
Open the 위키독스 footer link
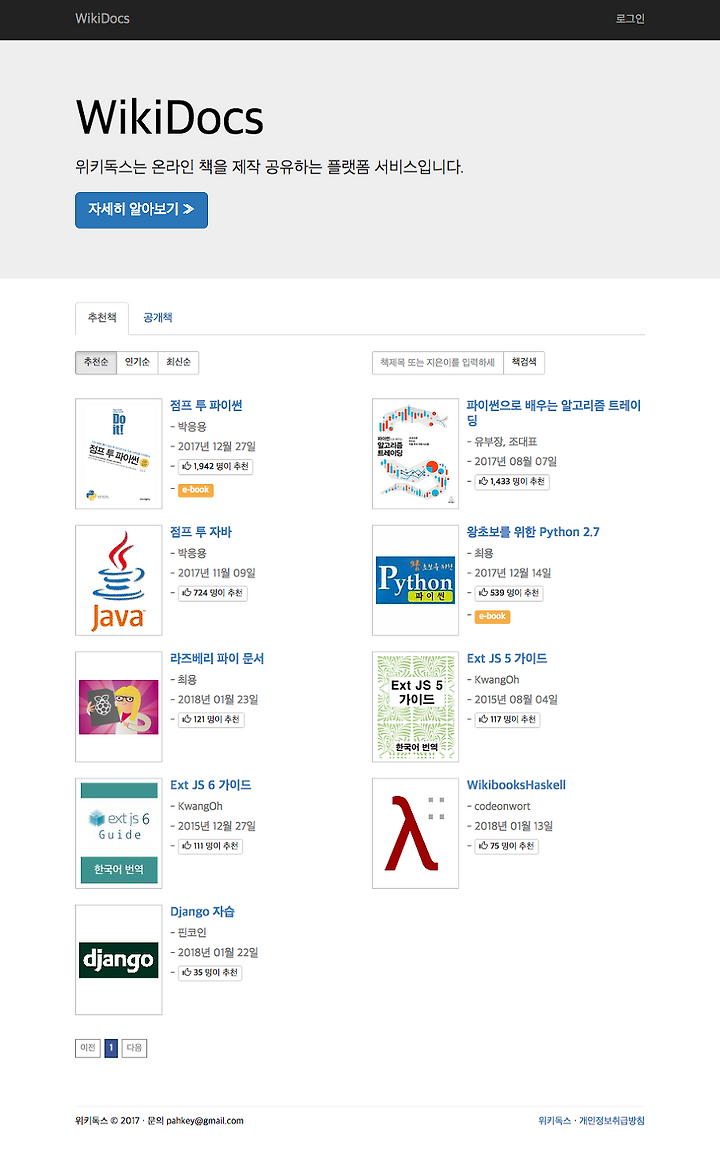click(554, 1121)
